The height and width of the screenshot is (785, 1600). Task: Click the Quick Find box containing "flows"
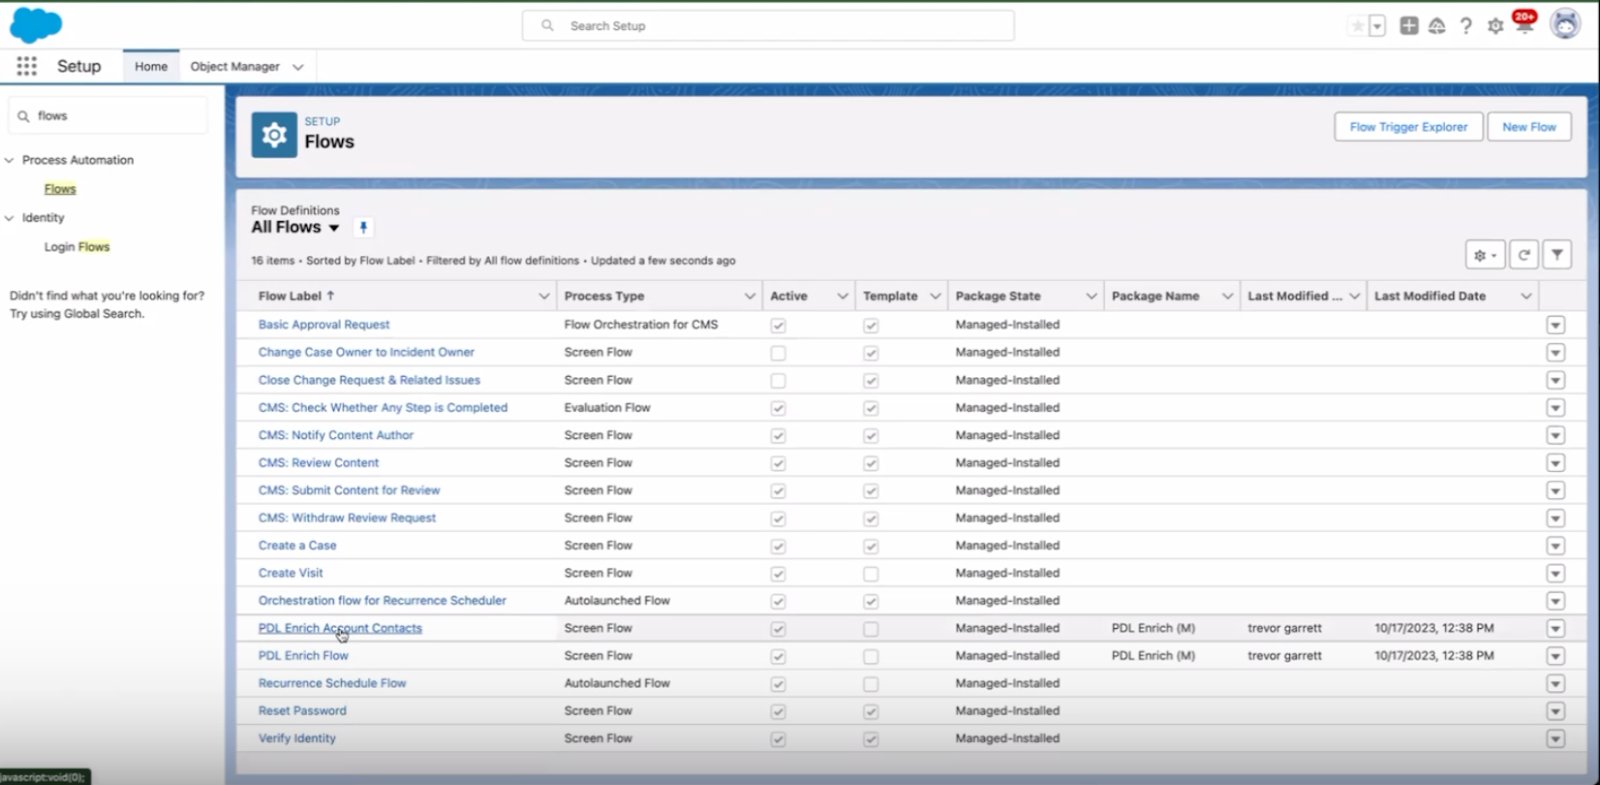pyautogui.click(x=109, y=116)
